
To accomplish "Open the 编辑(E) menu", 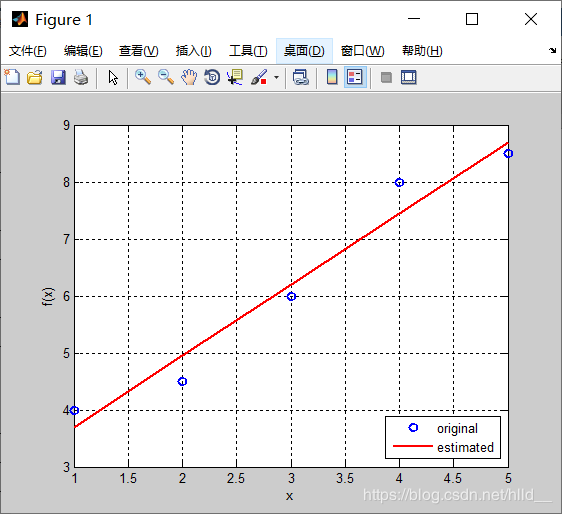I will coord(83,51).
